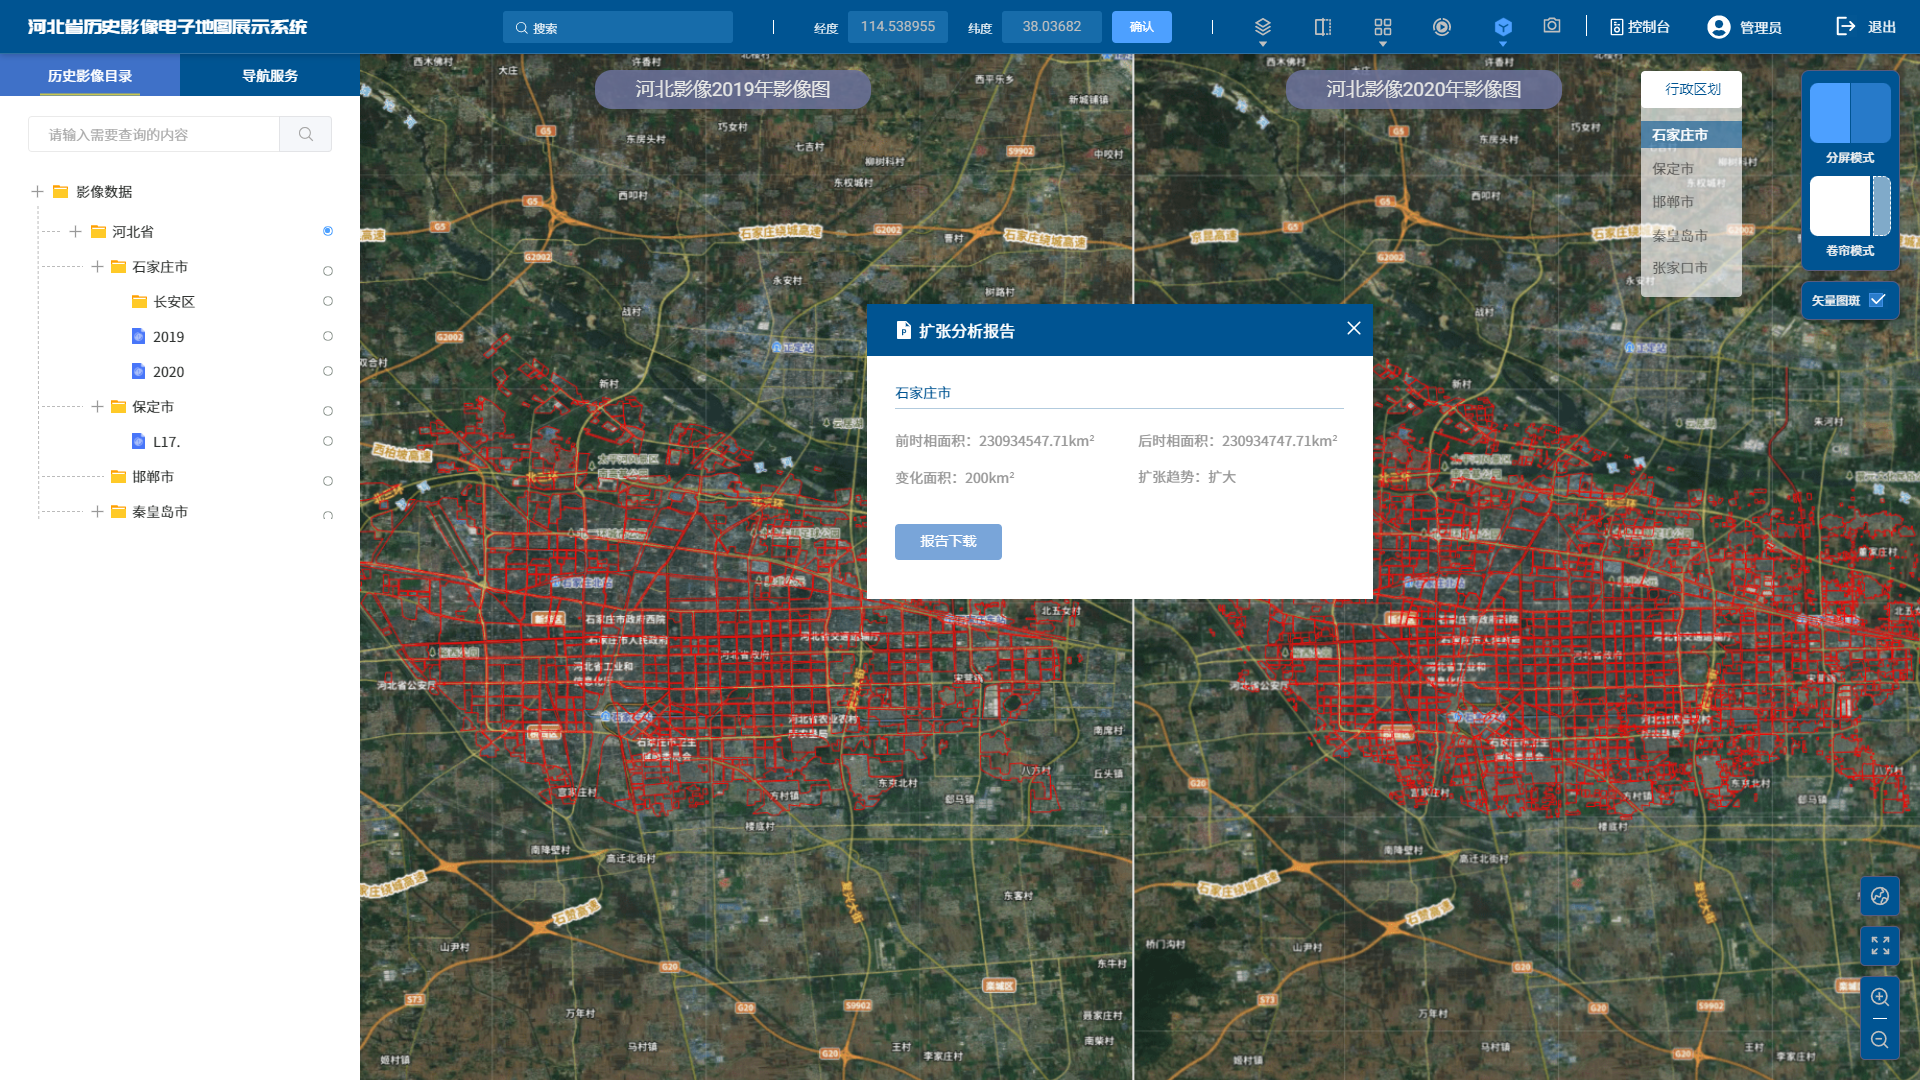This screenshot has width=1920, height=1080.
Task: Click the blue 3D cube icon
Action: click(x=1502, y=27)
